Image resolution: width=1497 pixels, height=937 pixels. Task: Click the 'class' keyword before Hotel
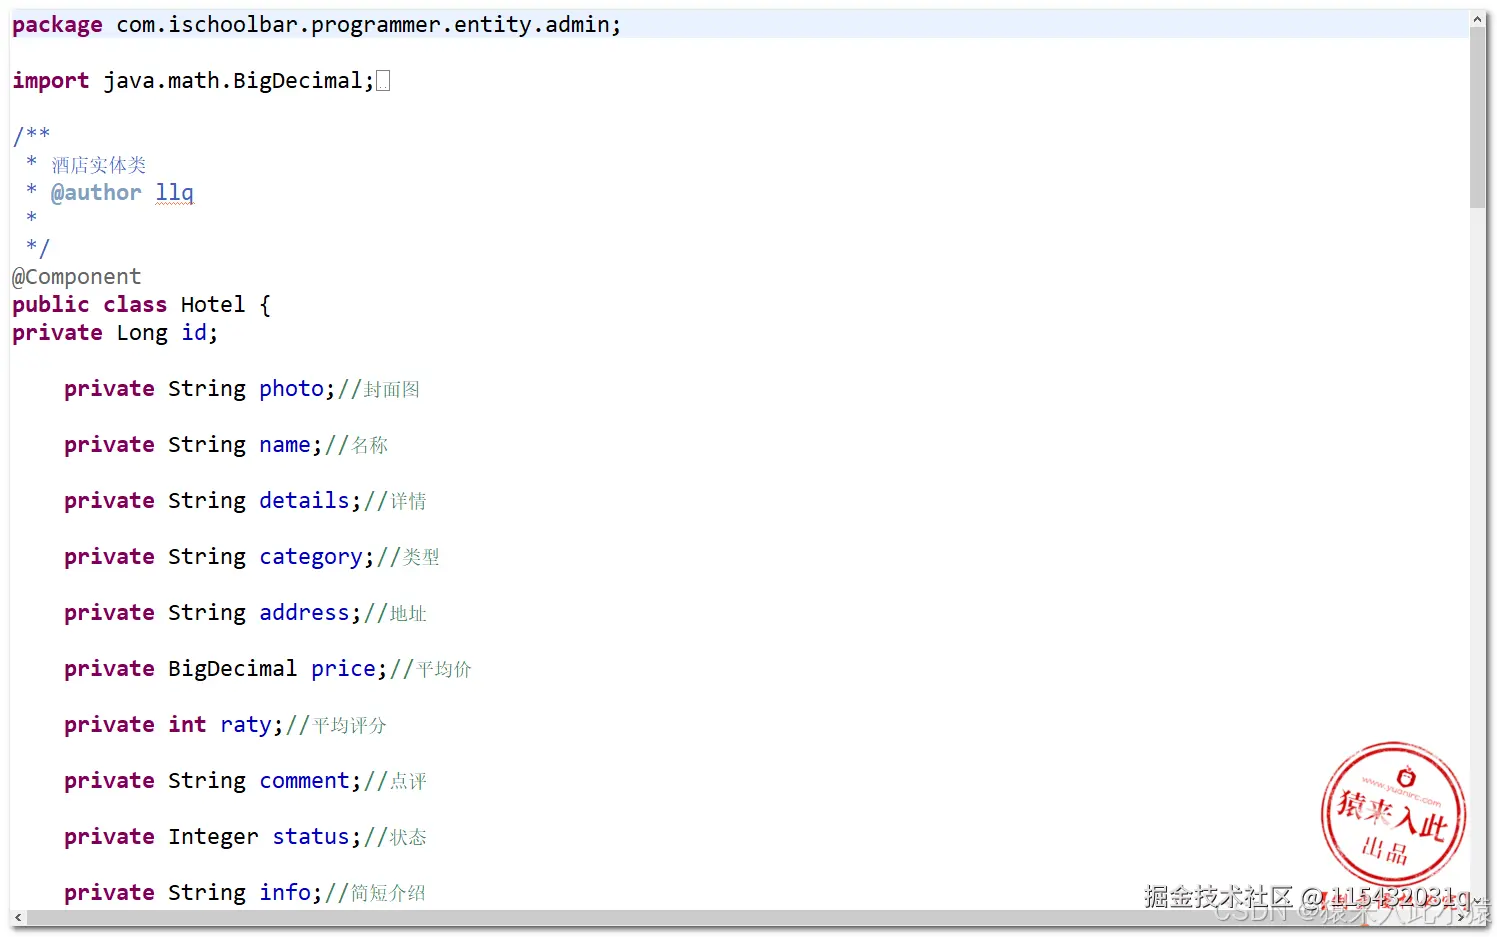(x=135, y=305)
